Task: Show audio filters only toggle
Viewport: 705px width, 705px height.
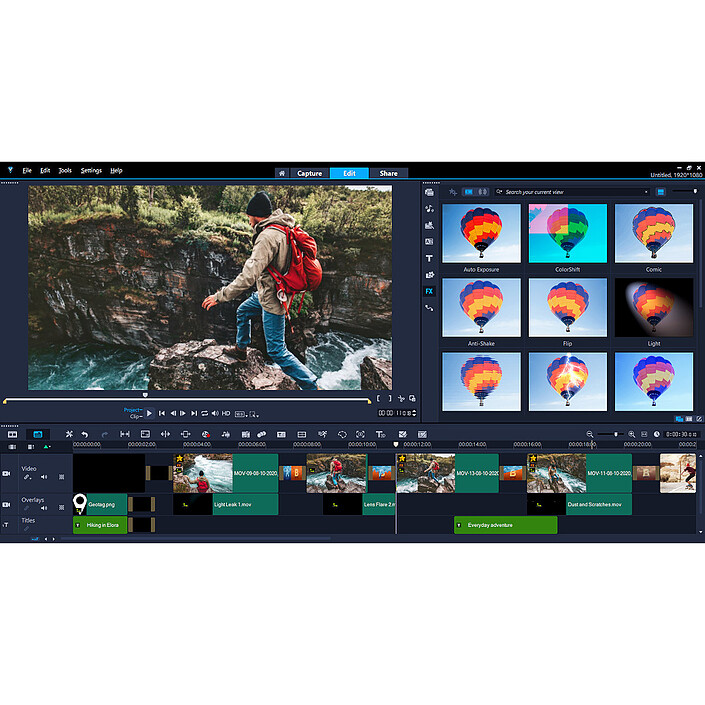Action: (482, 192)
